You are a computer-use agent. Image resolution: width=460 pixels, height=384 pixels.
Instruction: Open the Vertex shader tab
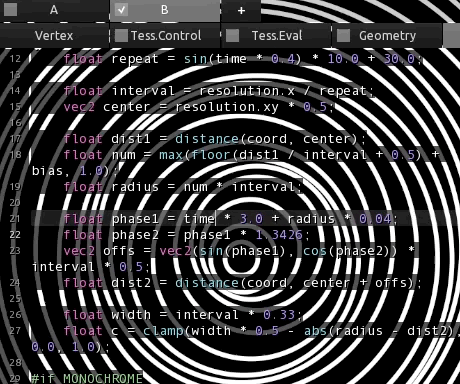pyautogui.click(x=54, y=35)
